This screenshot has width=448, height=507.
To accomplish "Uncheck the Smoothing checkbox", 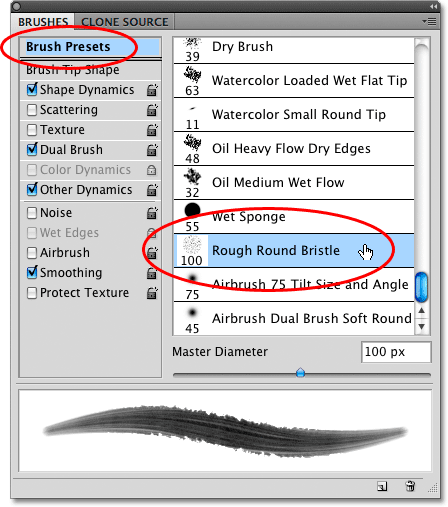I will pos(32,273).
